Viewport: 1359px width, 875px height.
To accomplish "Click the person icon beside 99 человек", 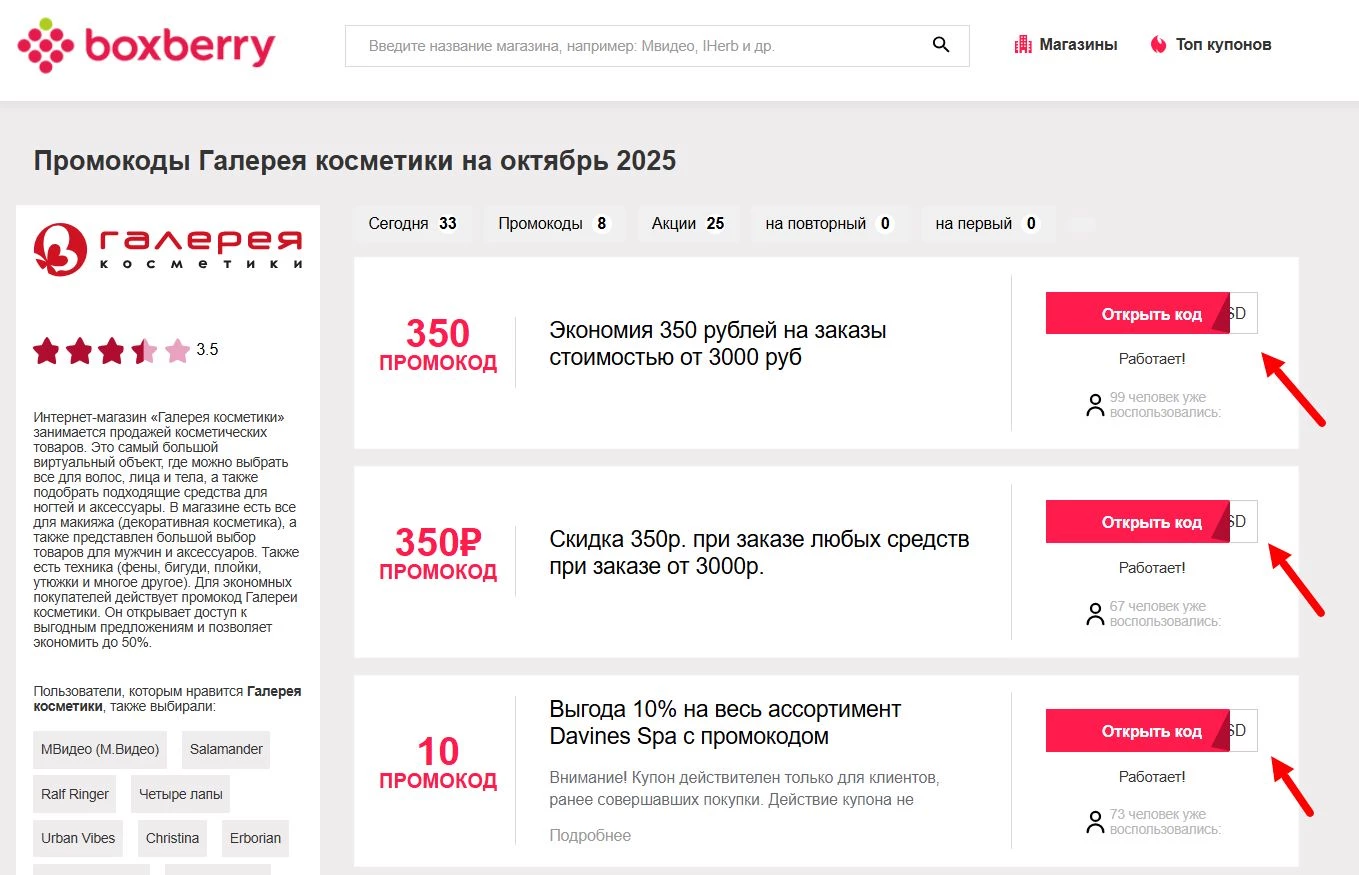I will 1095,405.
